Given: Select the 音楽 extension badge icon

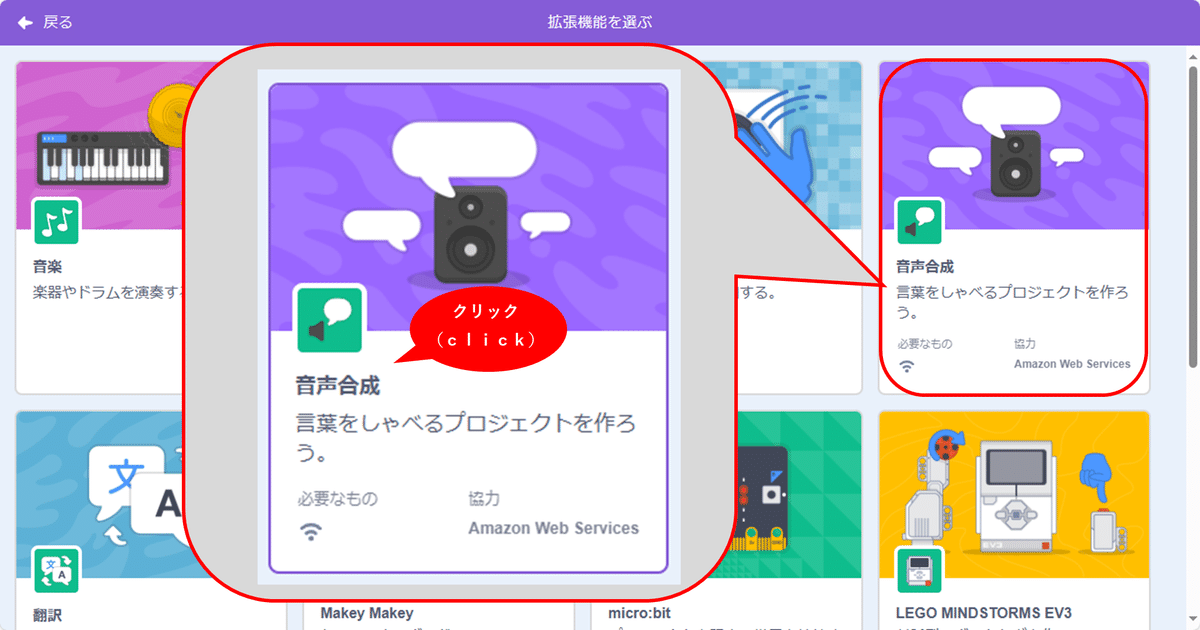Looking at the screenshot, I should (x=56, y=222).
